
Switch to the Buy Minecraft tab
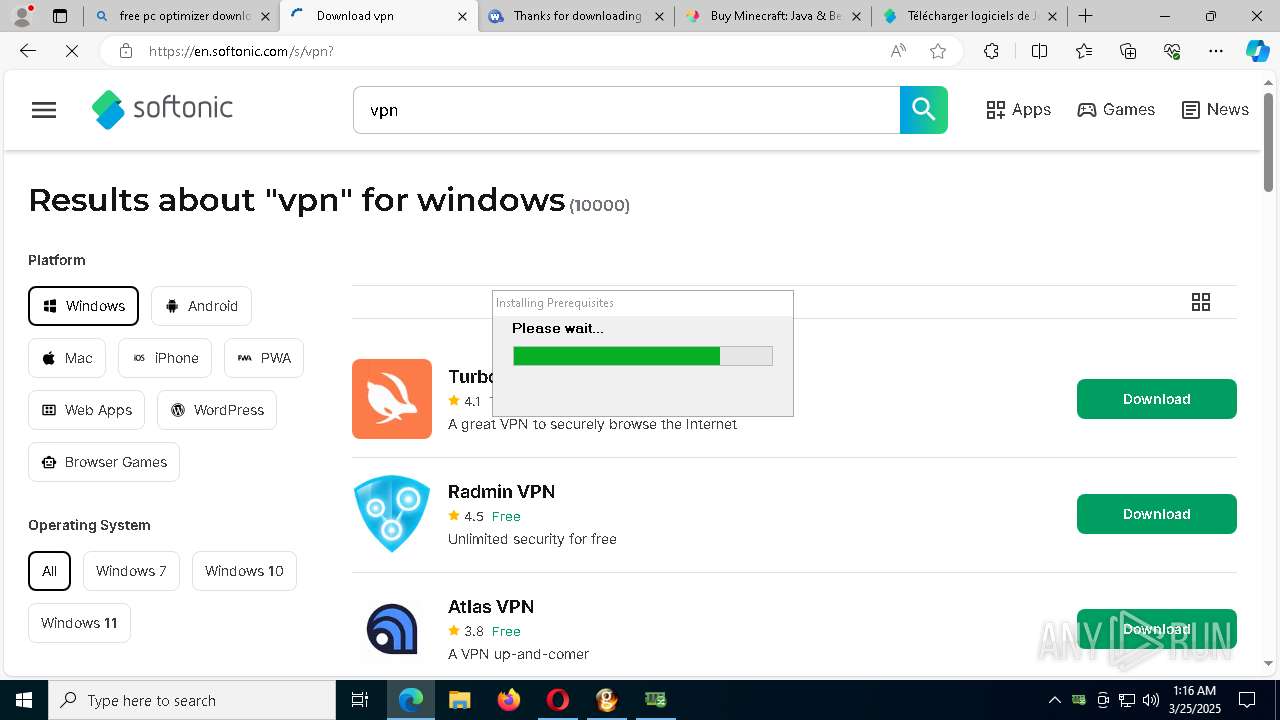tap(772, 16)
